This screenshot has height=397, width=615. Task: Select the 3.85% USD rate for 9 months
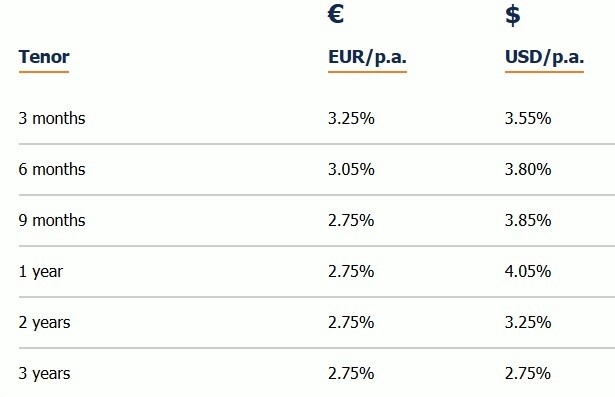coord(528,220)
